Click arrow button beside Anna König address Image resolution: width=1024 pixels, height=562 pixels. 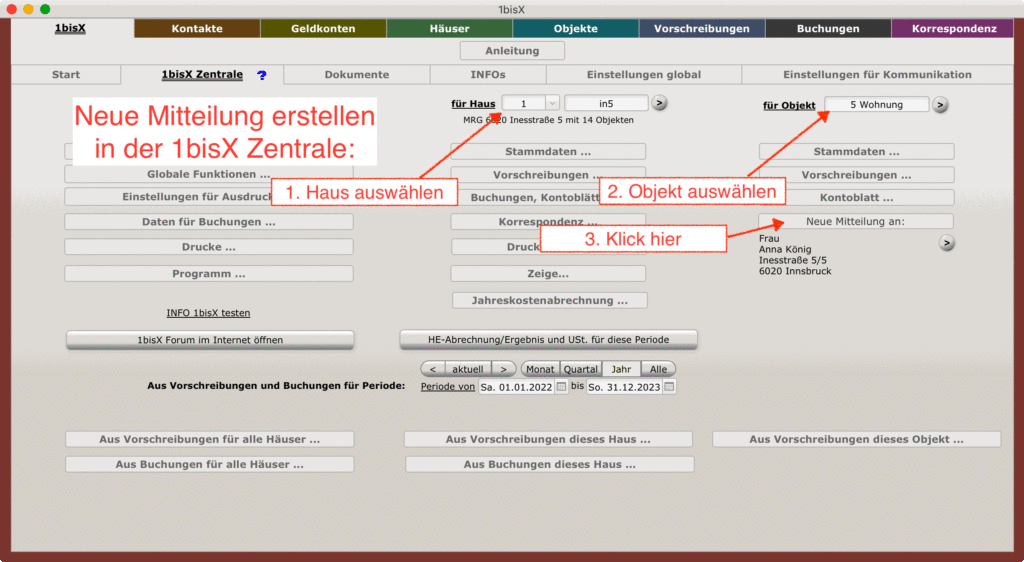click(x=946, y=243)
